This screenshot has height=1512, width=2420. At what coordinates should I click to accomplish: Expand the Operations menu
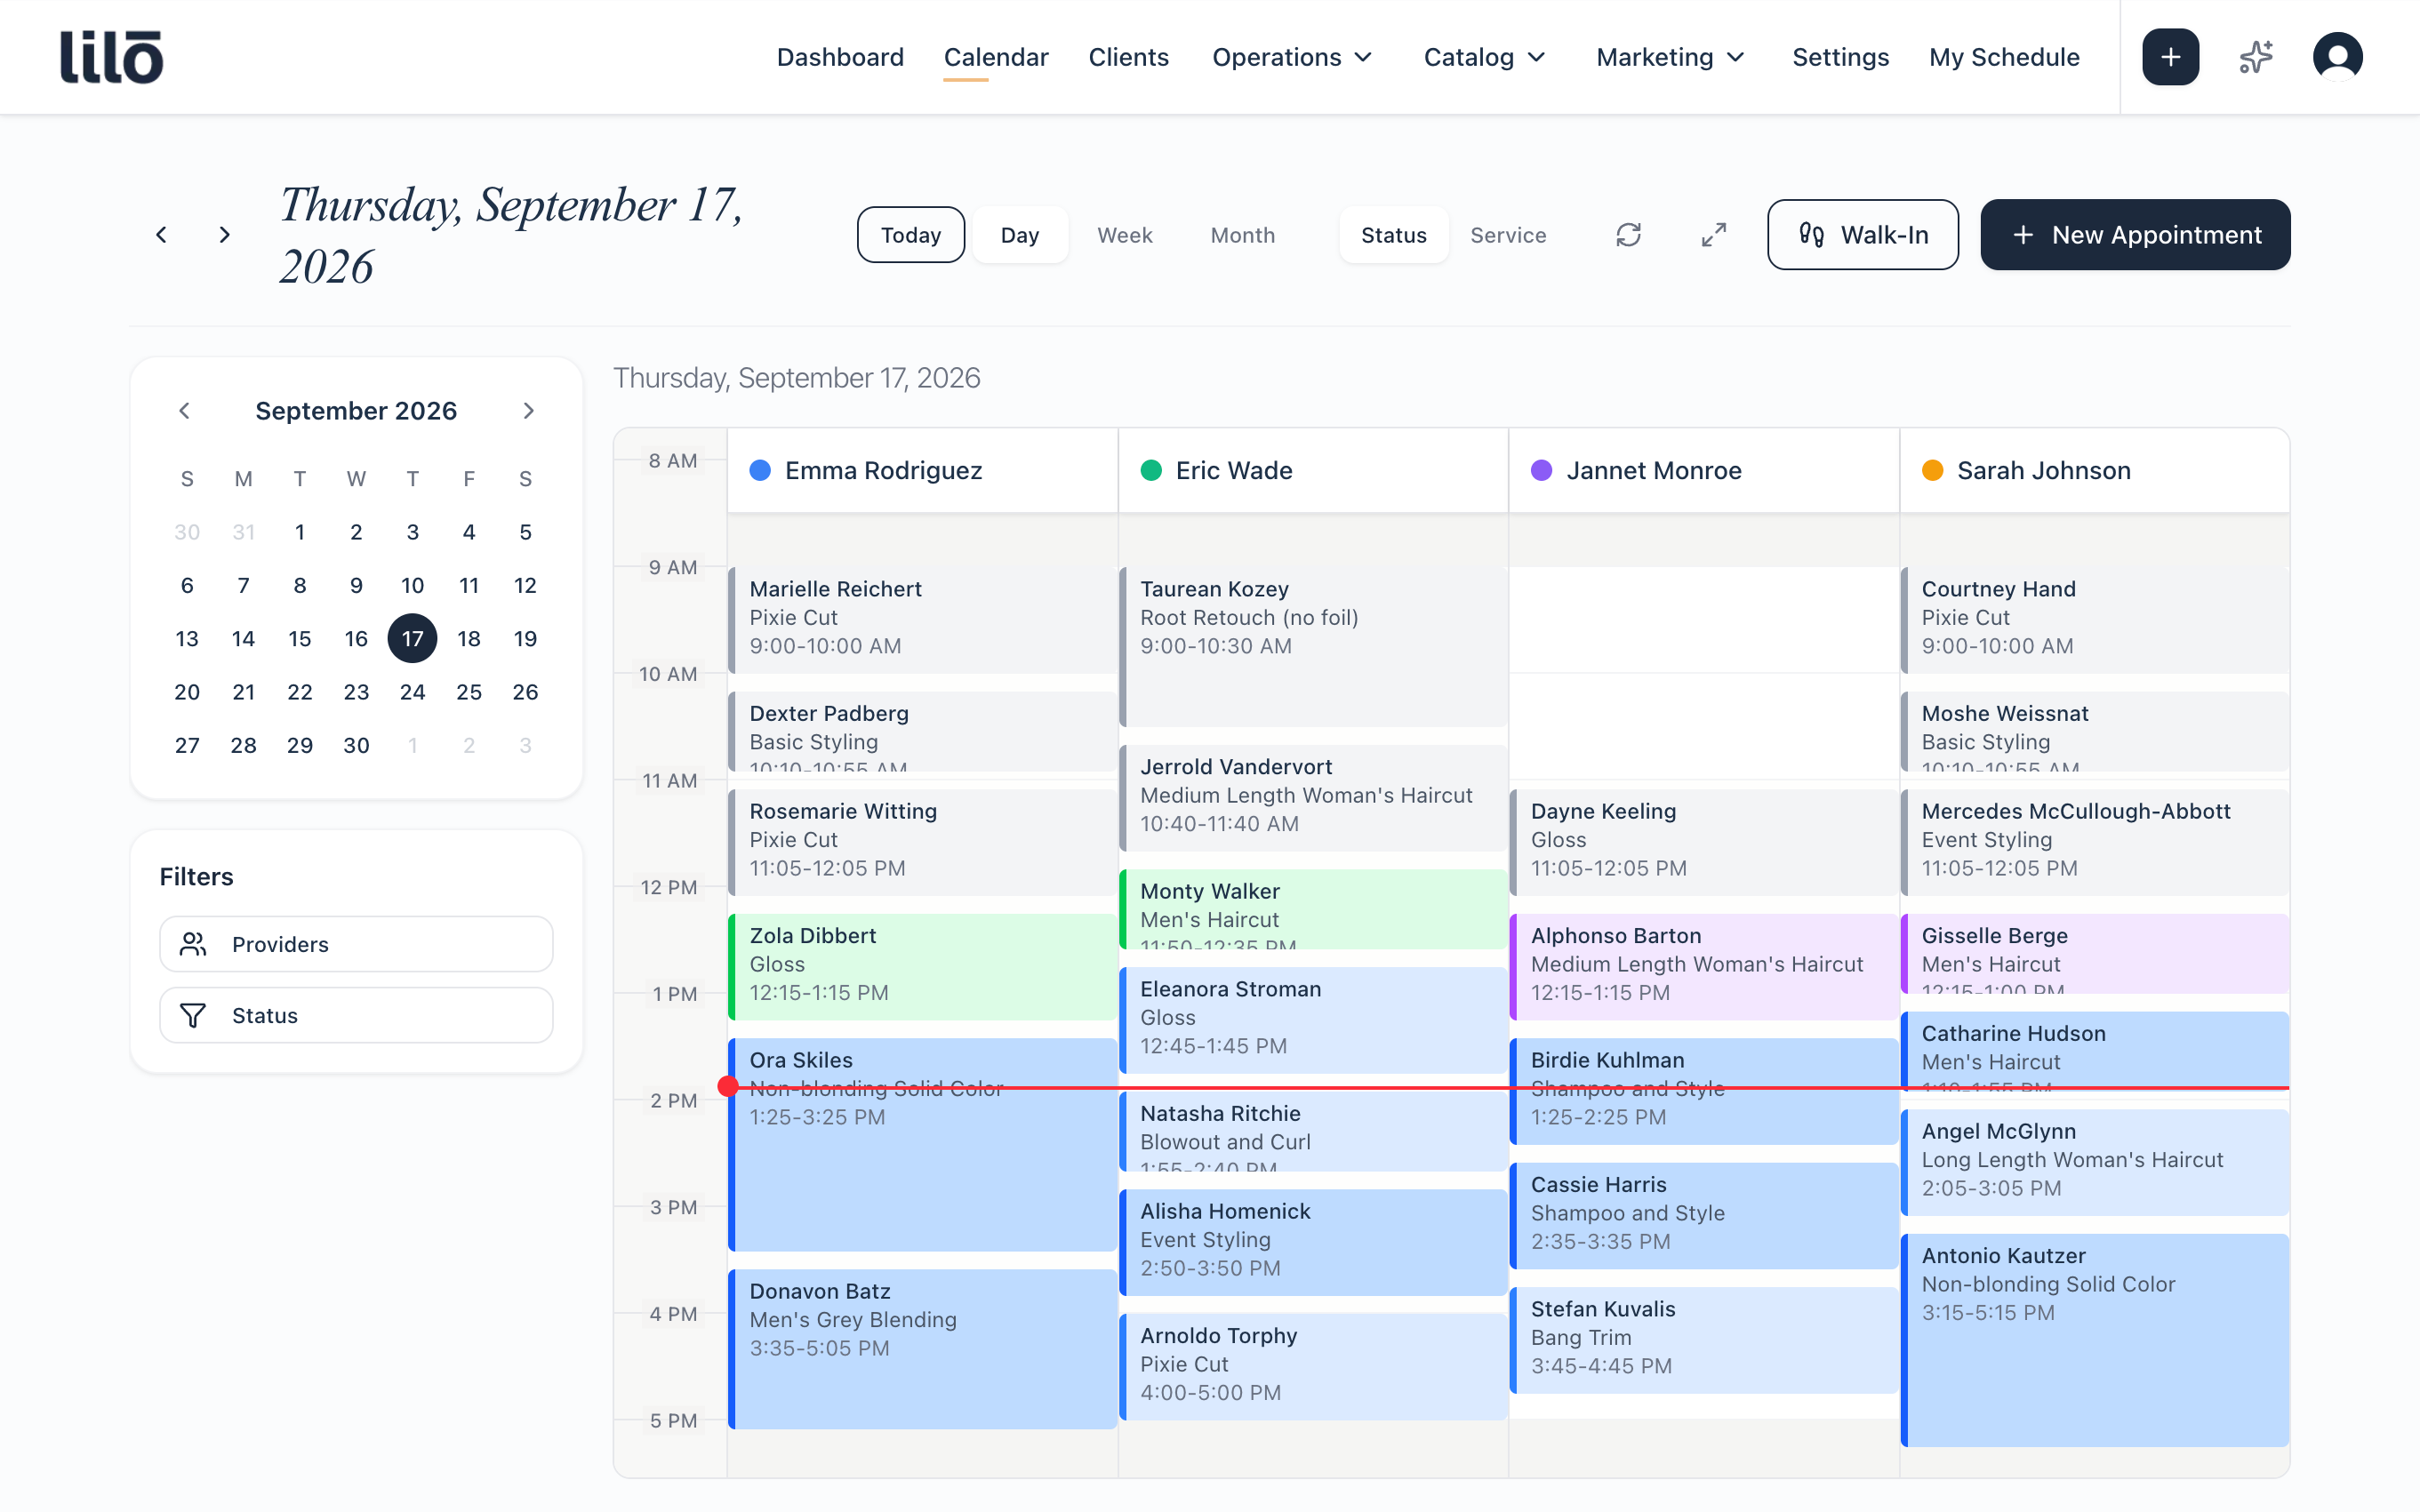1292,57
